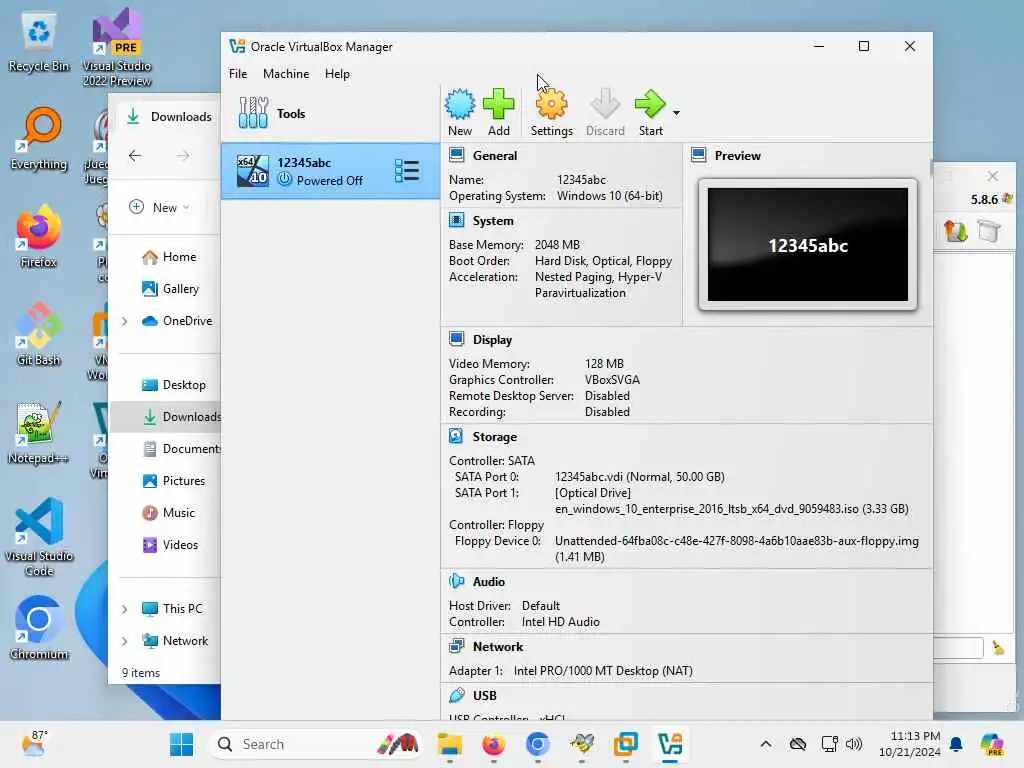The height and width of the screenshot is (768, 1024).
Task: Open the Help menu
Action: (x=337, y=74)
